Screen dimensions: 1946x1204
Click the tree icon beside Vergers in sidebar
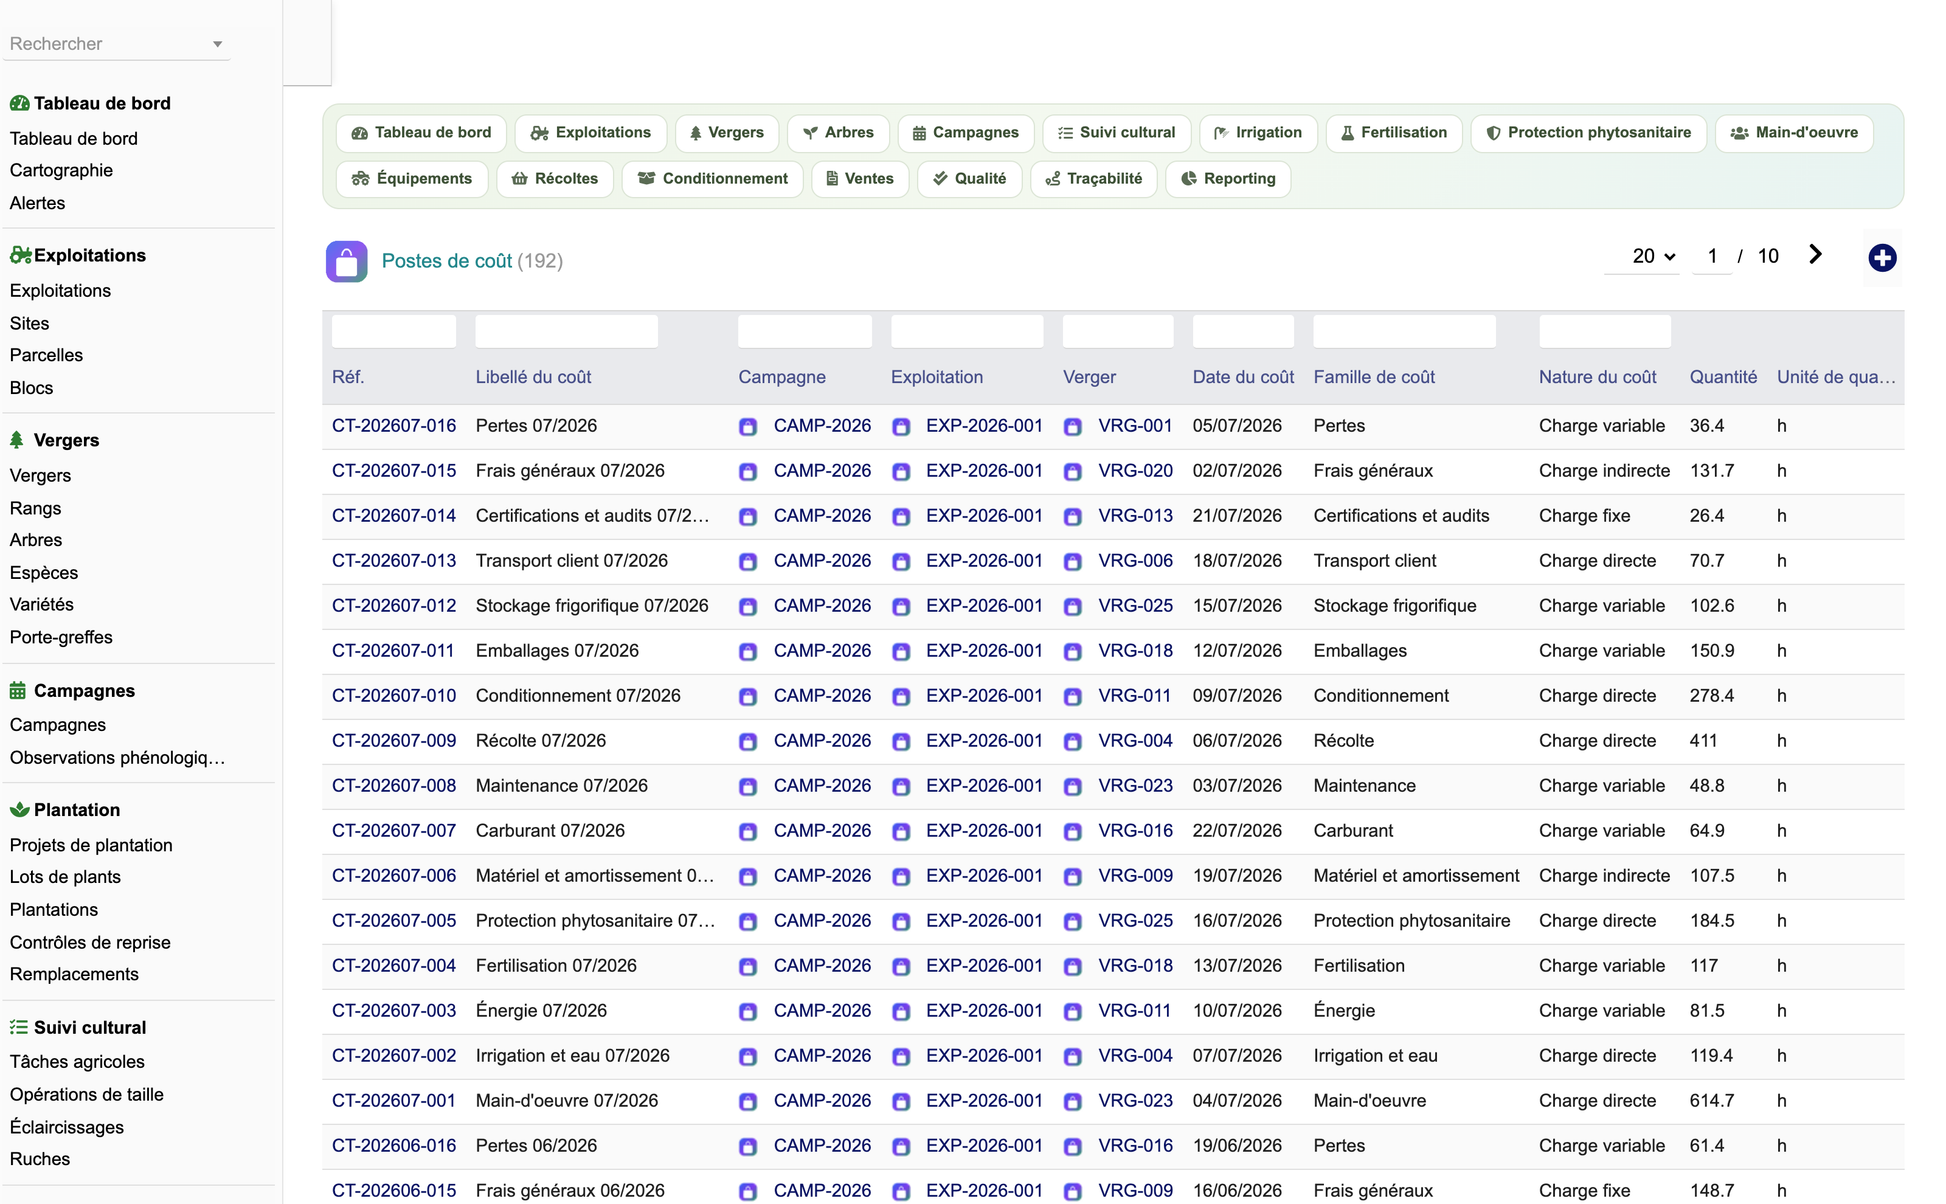pyautogui.click(x=17, y=440)
